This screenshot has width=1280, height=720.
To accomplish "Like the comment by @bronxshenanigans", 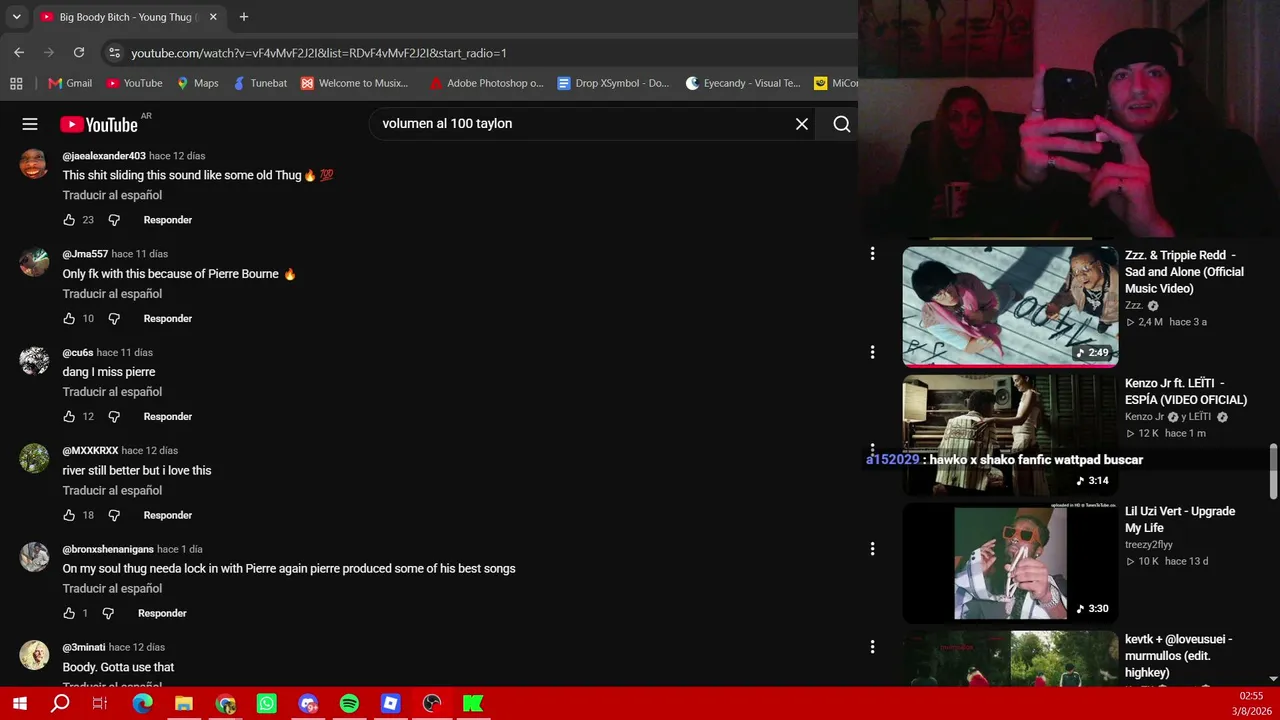I will (69, 613).
